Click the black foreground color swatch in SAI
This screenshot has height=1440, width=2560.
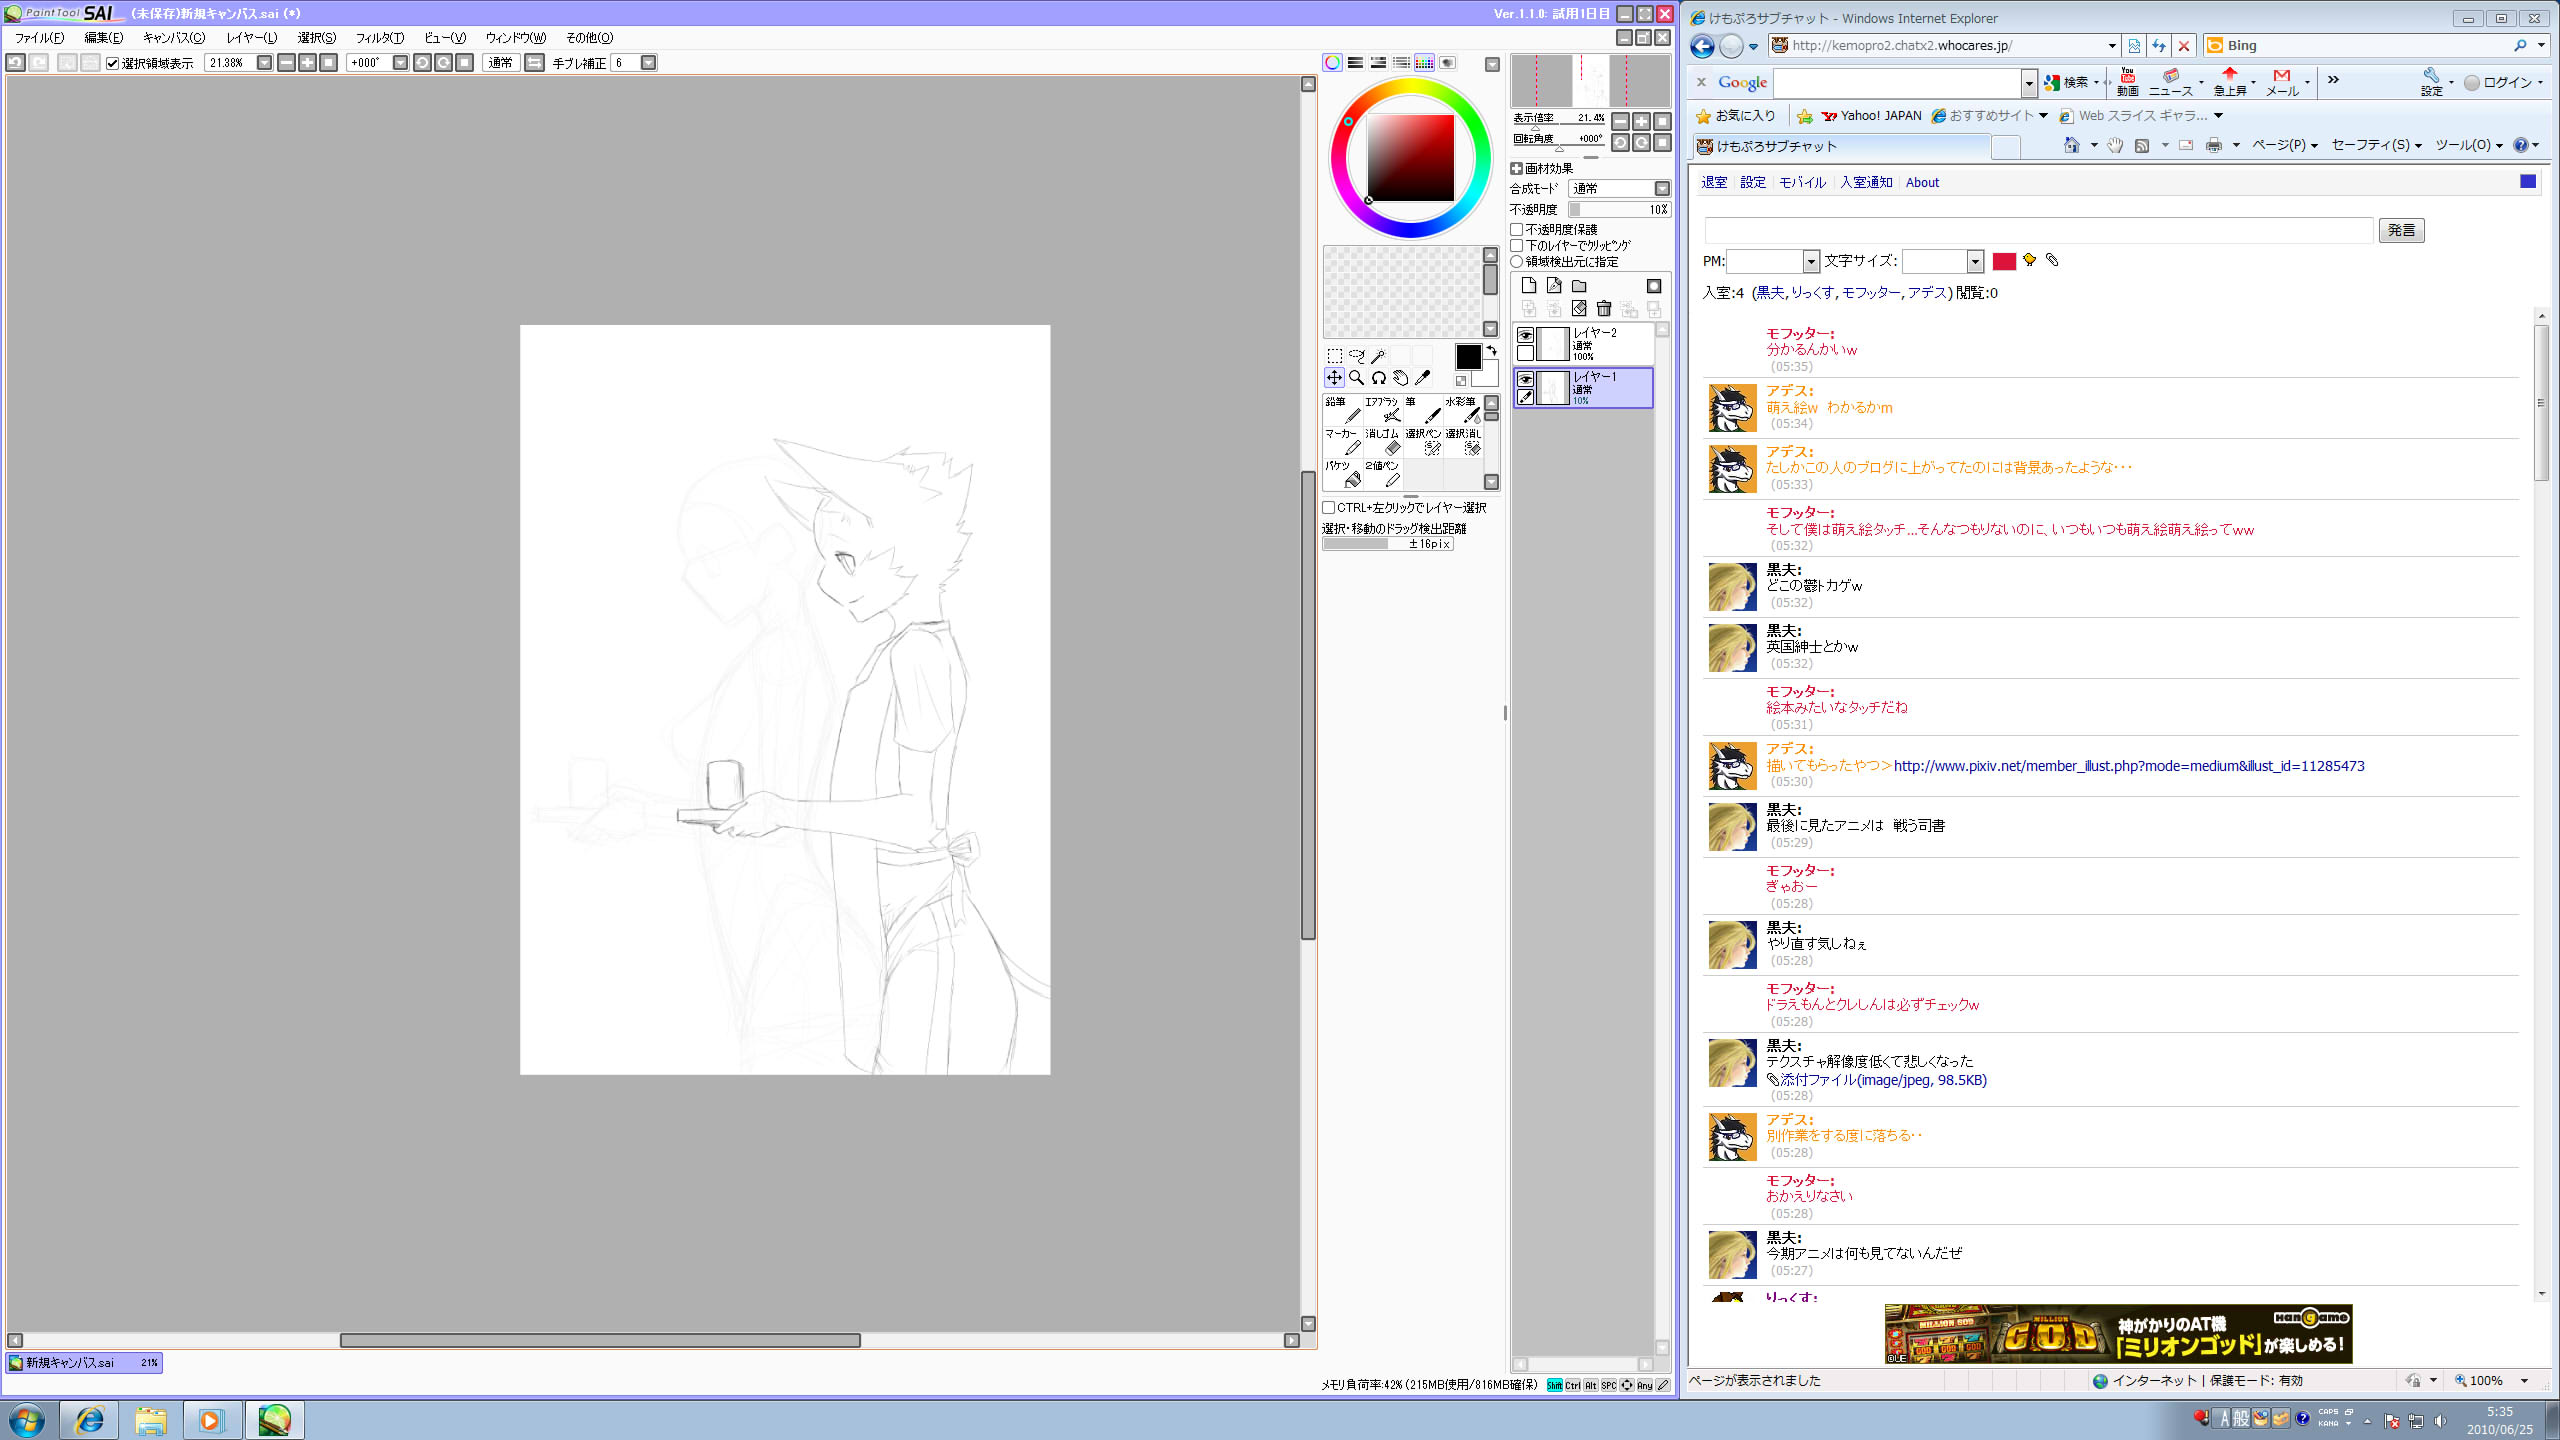coord(1468,357)
